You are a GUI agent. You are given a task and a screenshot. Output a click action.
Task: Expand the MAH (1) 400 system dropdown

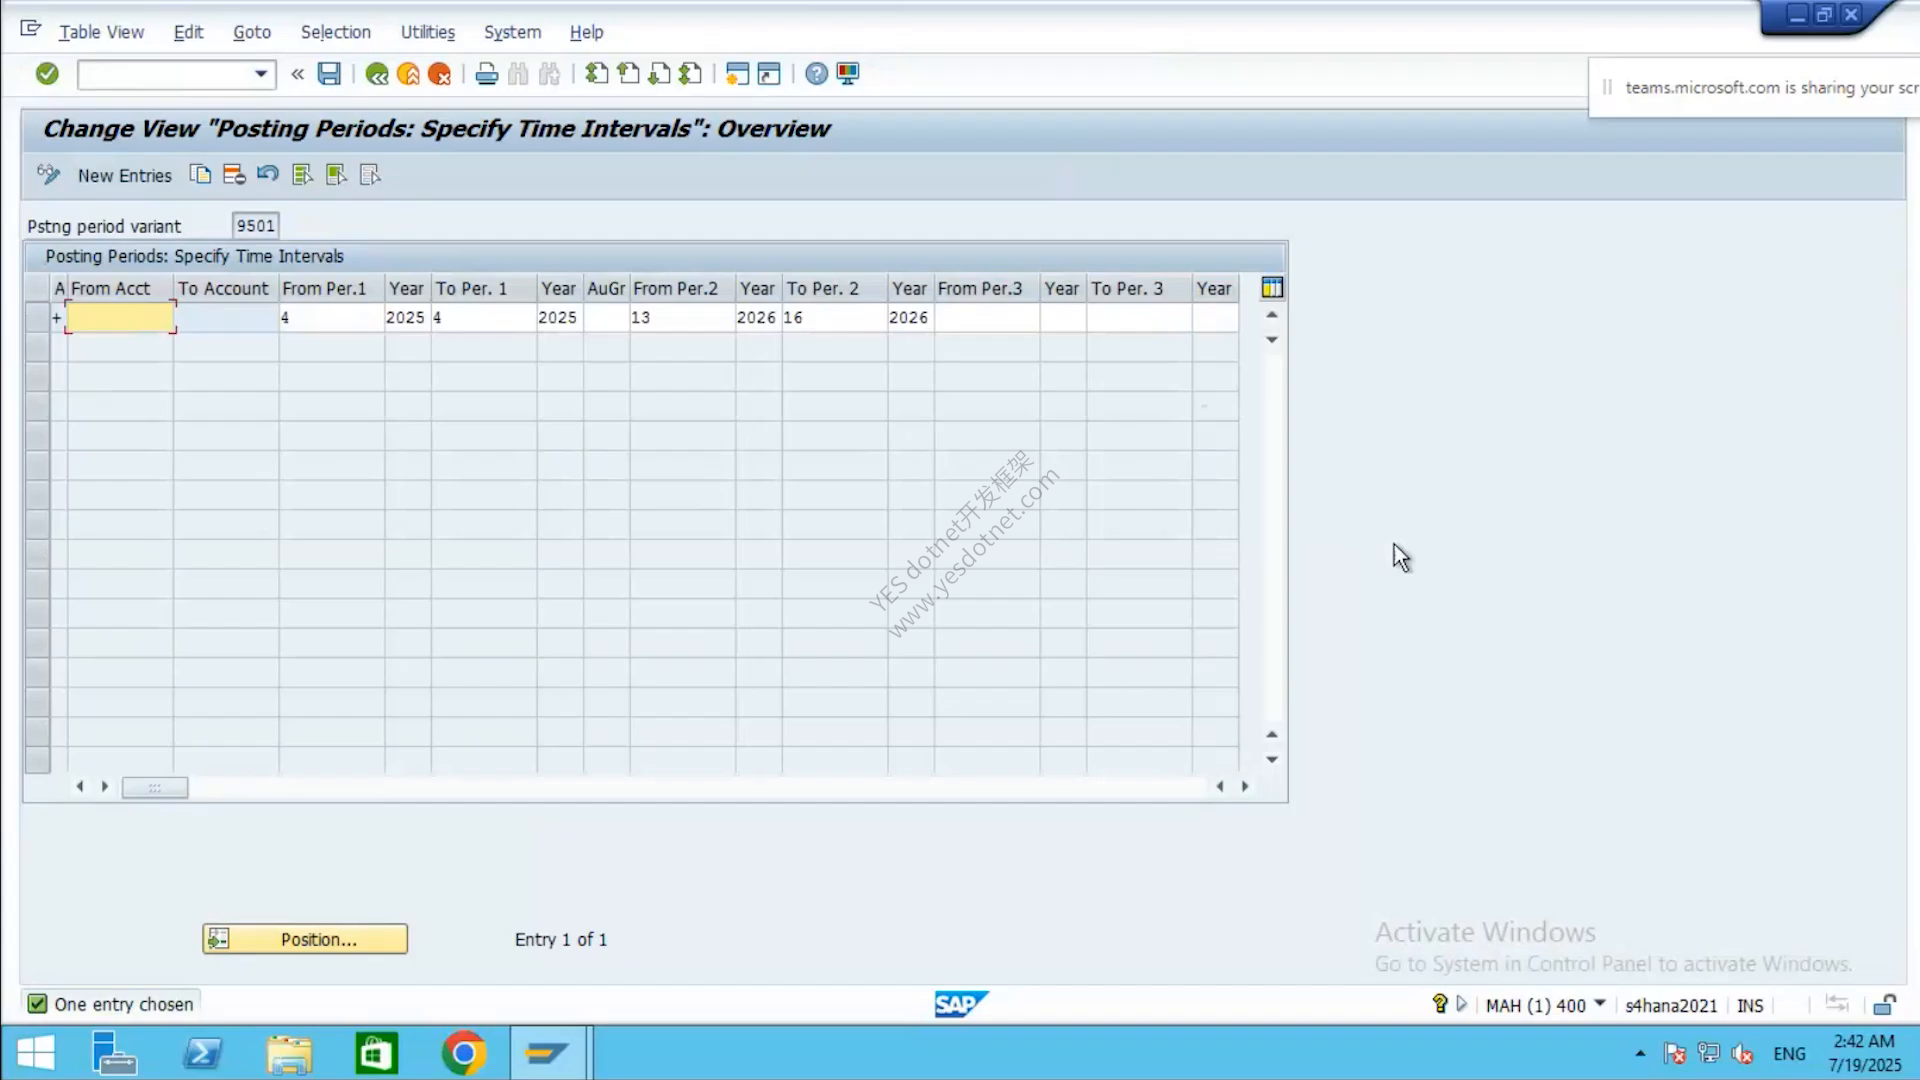pyautogui.click(x=1600, y=1004)
